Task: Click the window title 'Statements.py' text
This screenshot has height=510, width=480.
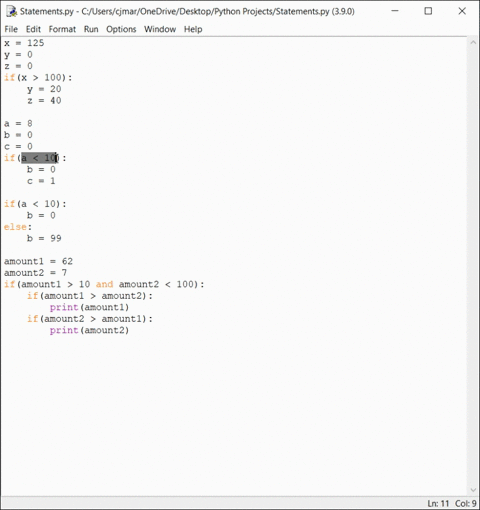Action: 47,11
